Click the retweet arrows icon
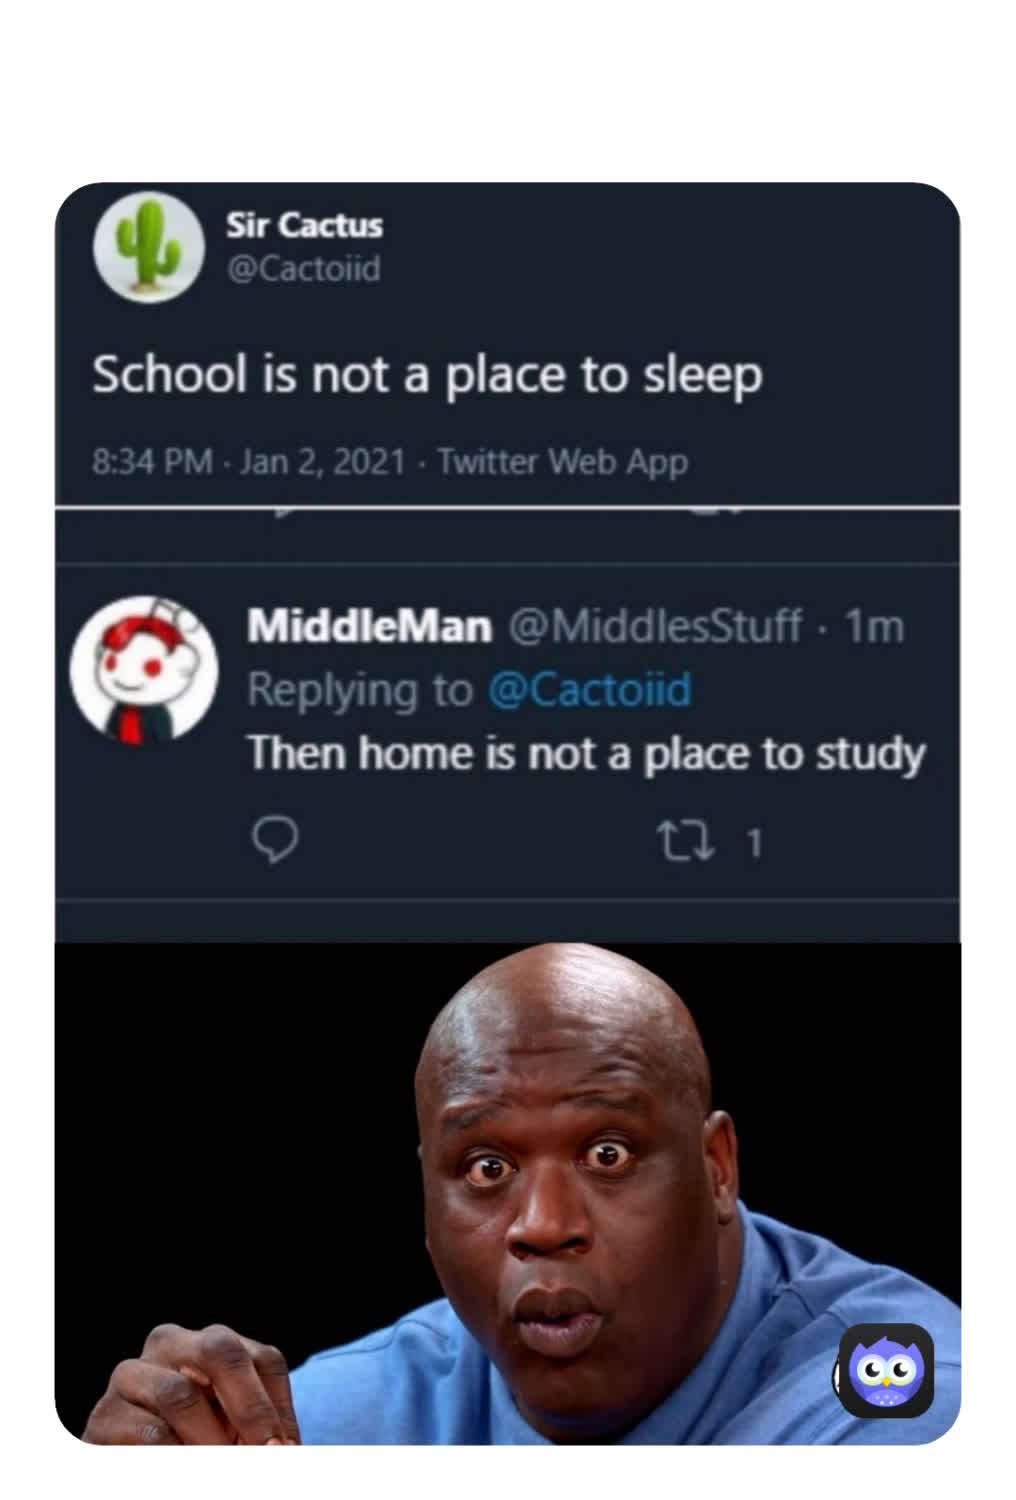Image resolution: width=1016 pixels, height=1500 pixels. pos(685,842)
